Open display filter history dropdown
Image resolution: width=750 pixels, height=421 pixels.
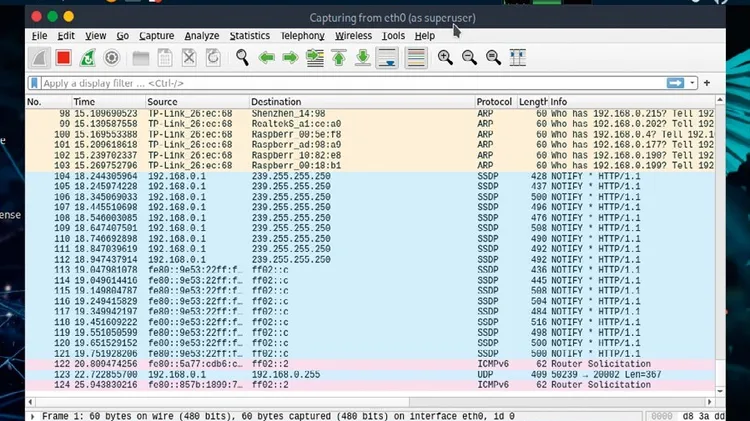coord(692,83)
